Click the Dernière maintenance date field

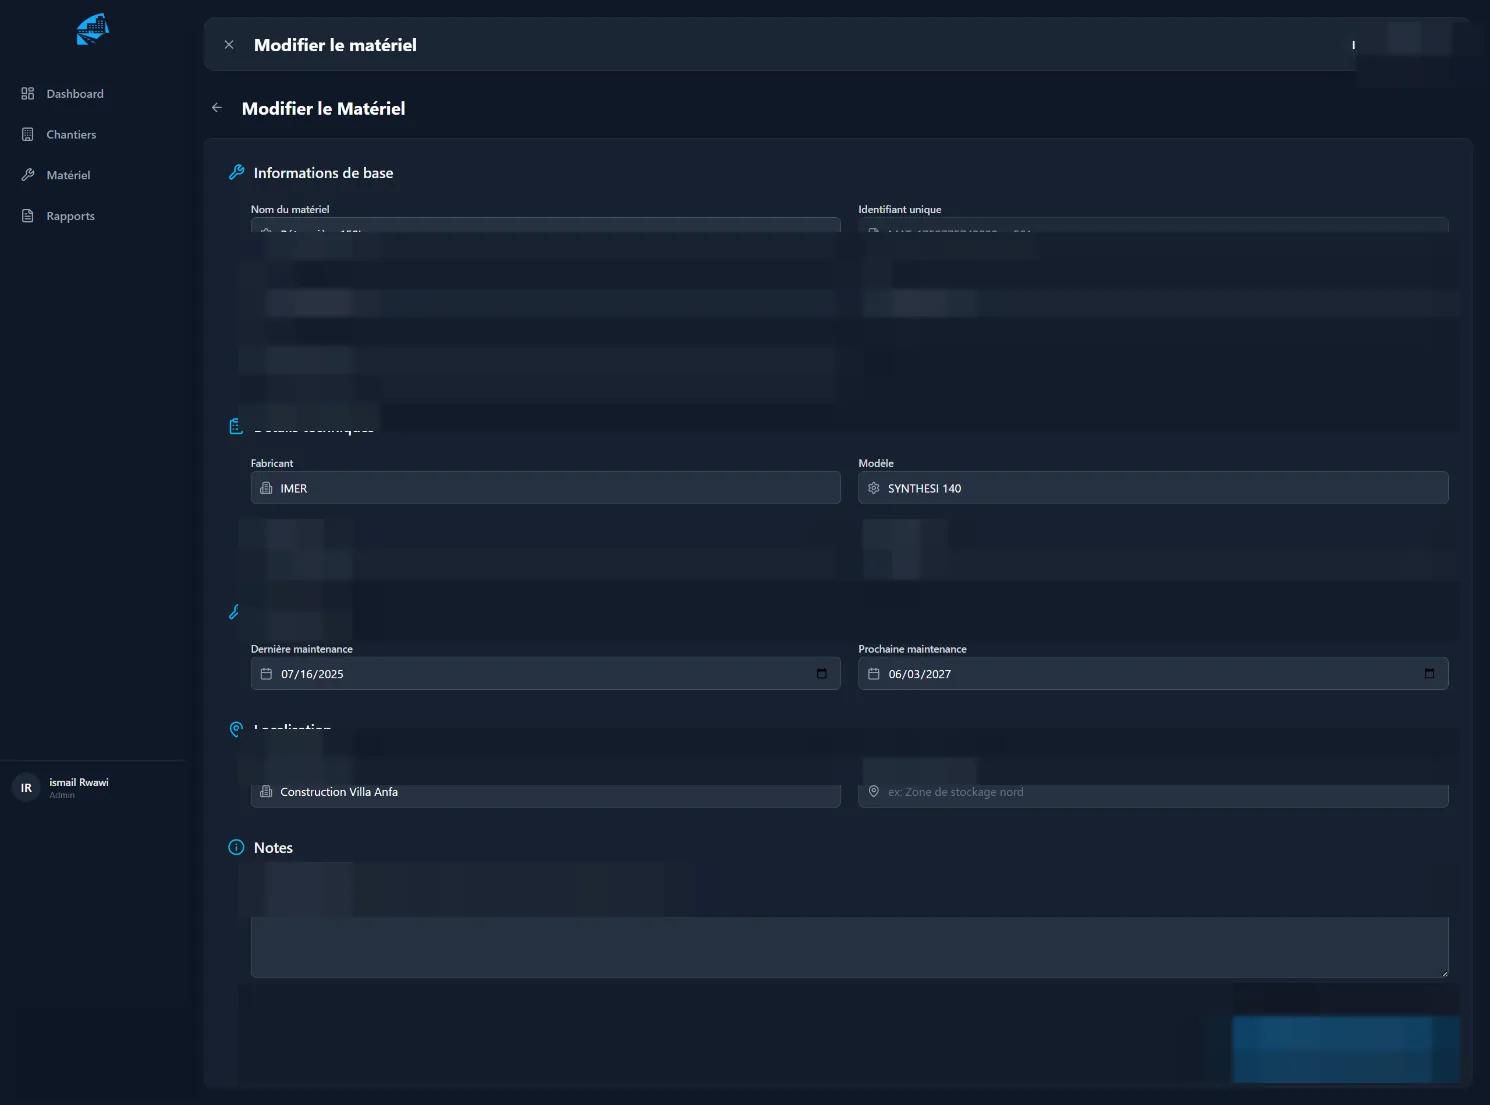[x=545, y=674]
